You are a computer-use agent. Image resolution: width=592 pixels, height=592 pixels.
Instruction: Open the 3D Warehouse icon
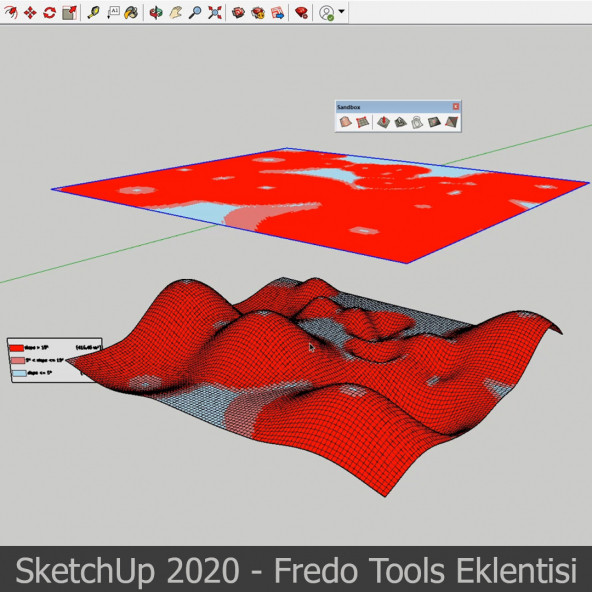click(x=238, y=12)
